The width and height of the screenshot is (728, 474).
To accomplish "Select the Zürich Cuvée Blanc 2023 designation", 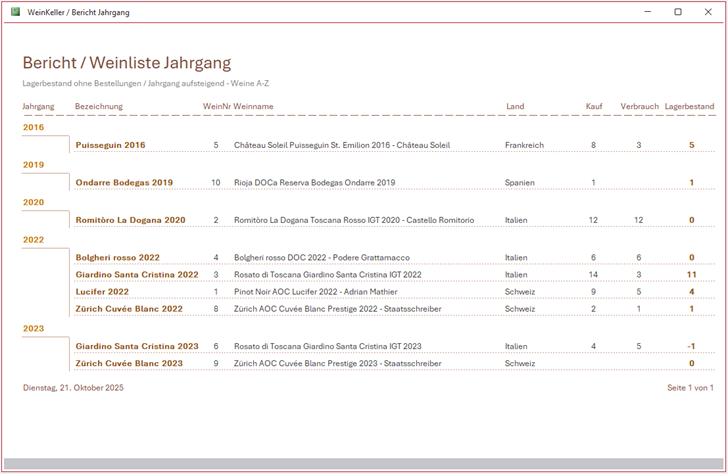I will pyautogui.click(x=129, y=363).
